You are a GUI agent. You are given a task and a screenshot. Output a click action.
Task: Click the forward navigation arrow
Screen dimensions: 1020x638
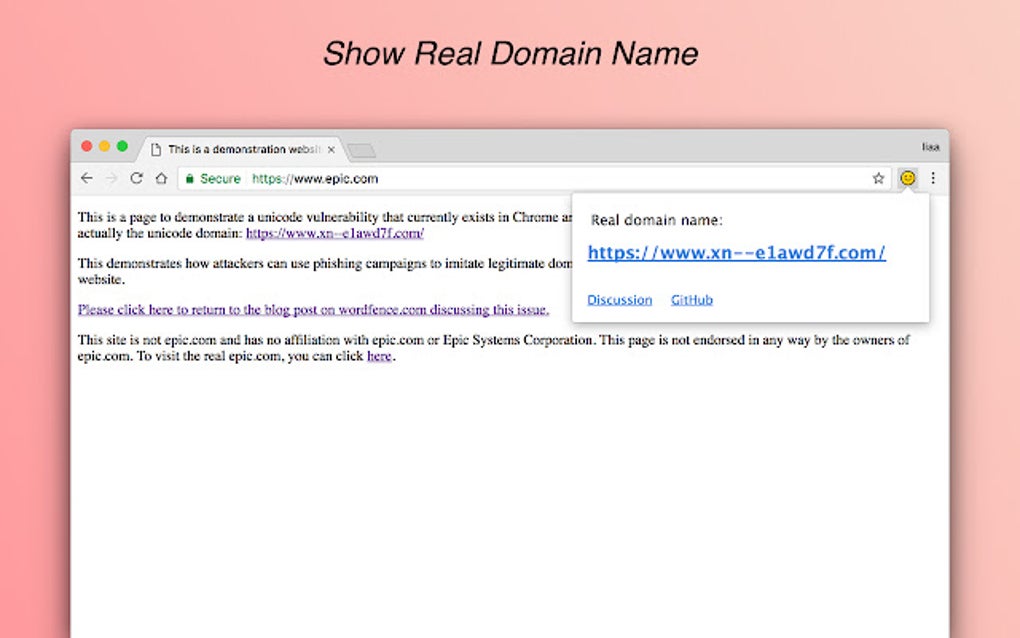(112, 178)
